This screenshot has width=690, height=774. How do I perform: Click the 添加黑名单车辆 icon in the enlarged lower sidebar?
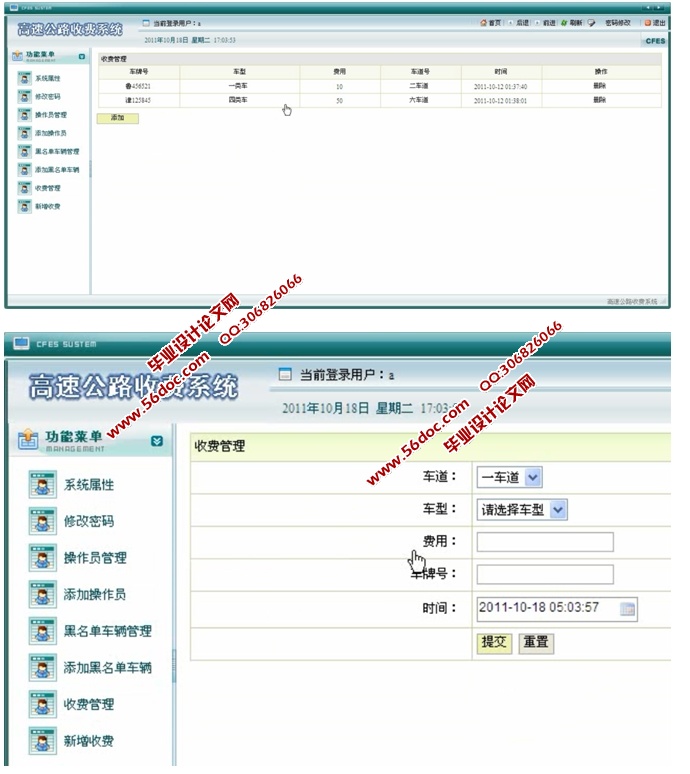(42, 668)
